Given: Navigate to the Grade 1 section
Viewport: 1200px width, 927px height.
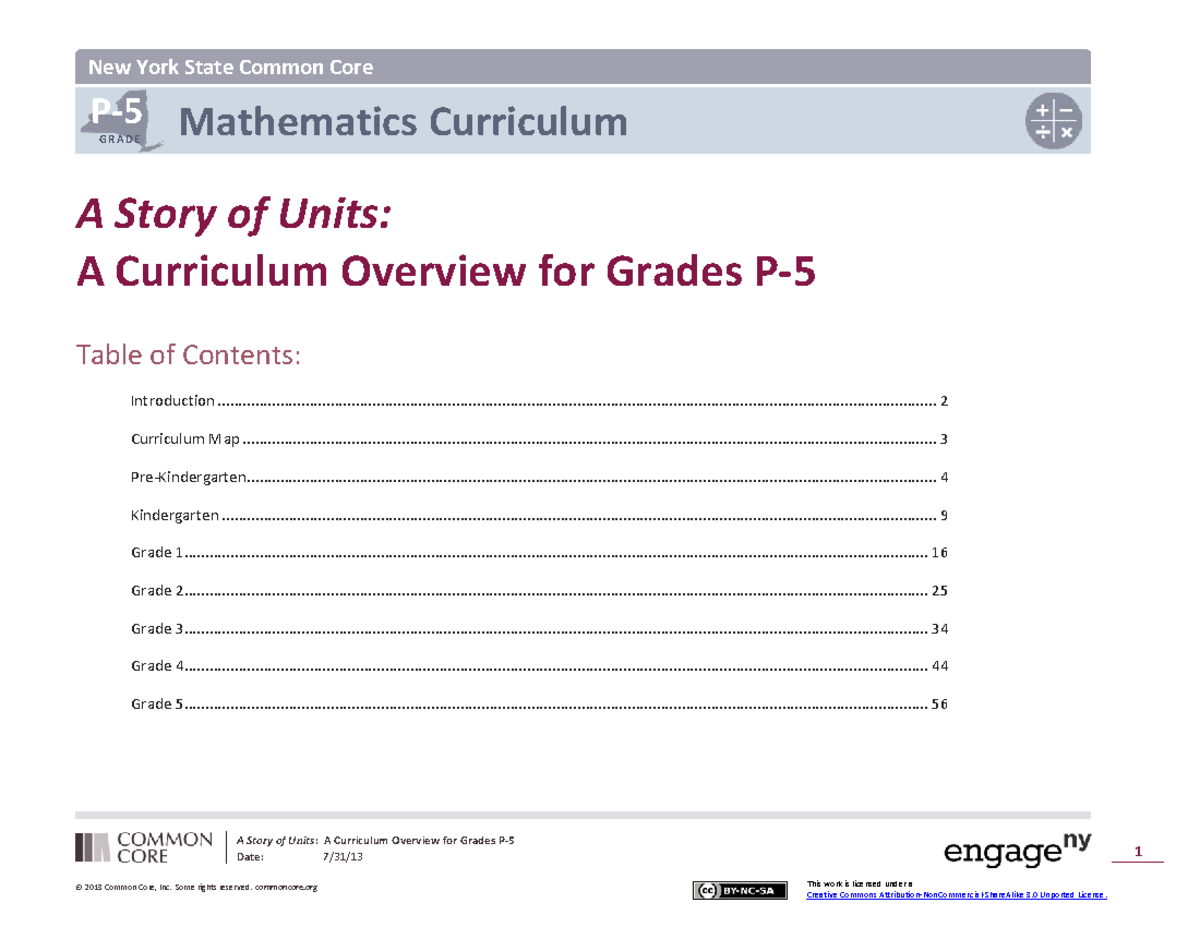Looking at the screenshot, I should [157, 552].
